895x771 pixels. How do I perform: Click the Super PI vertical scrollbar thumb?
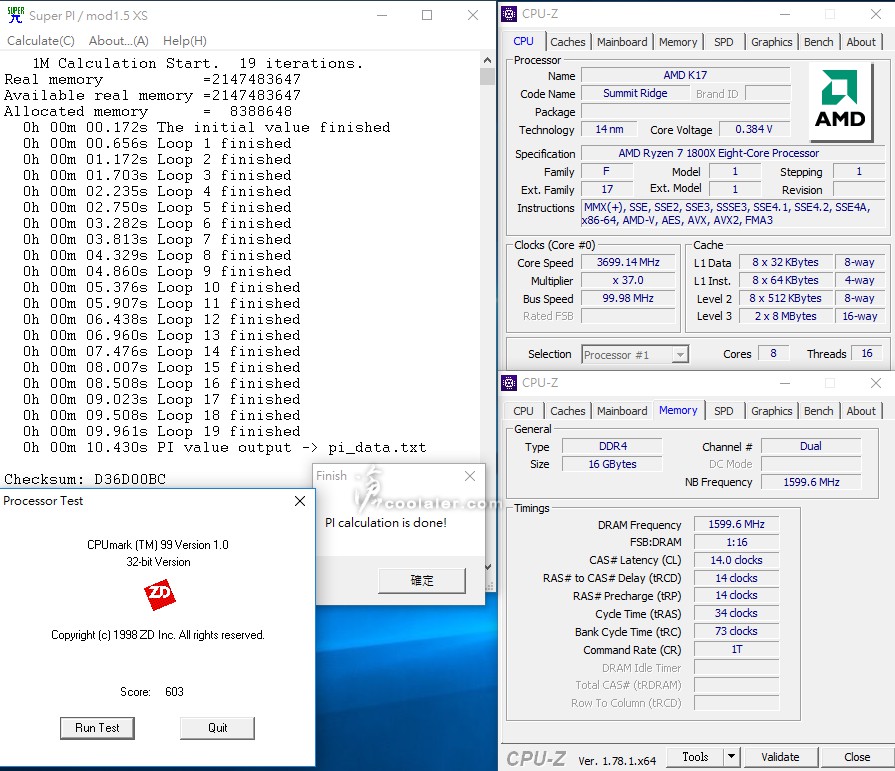pos(487,76)
